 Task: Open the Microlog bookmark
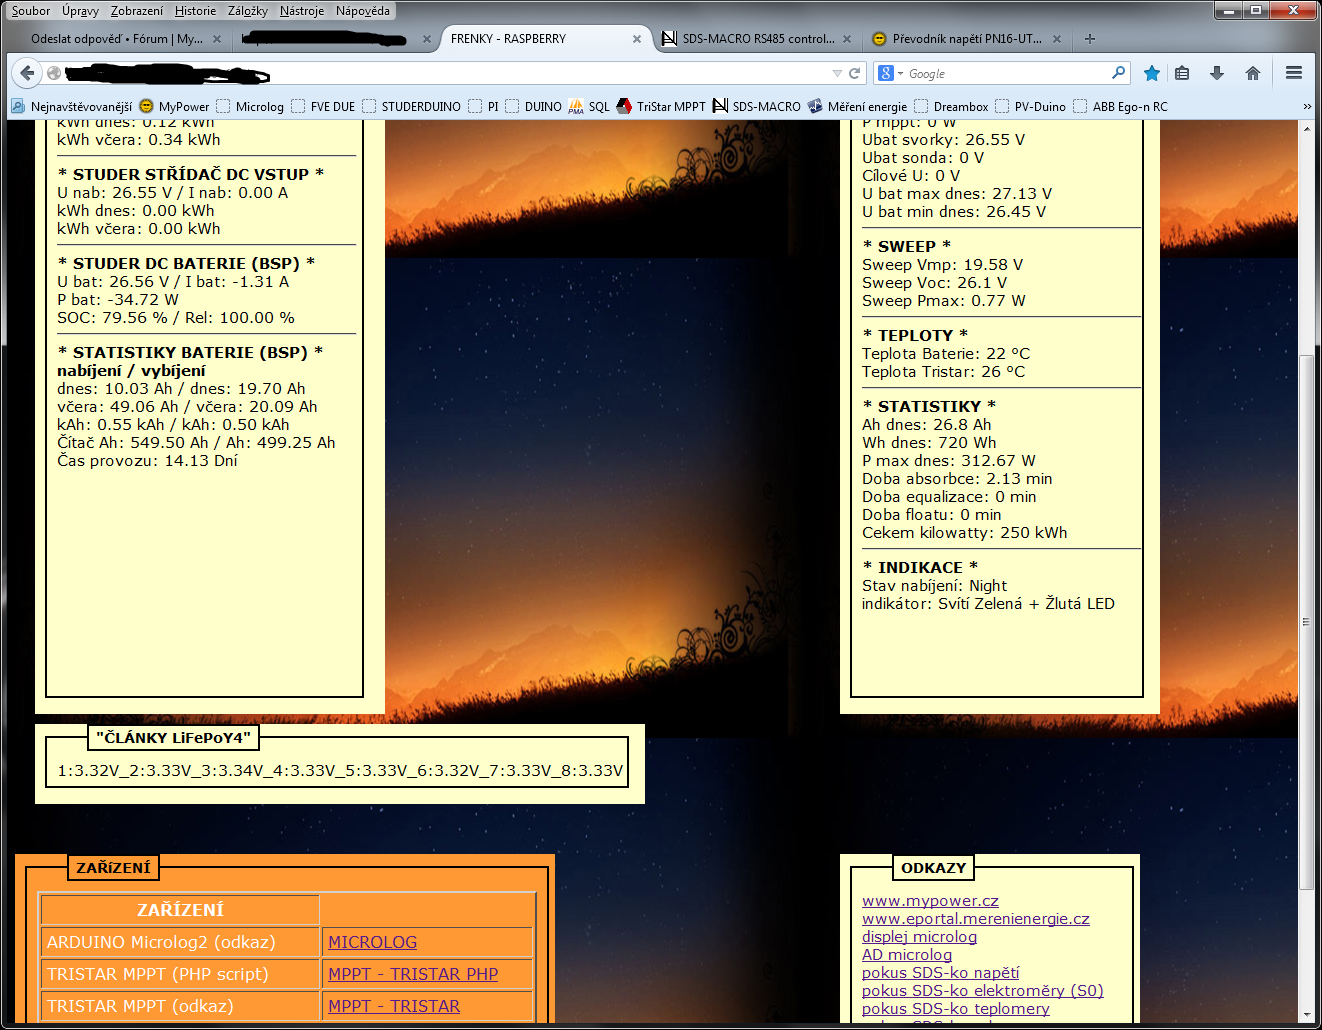(250, 106)
